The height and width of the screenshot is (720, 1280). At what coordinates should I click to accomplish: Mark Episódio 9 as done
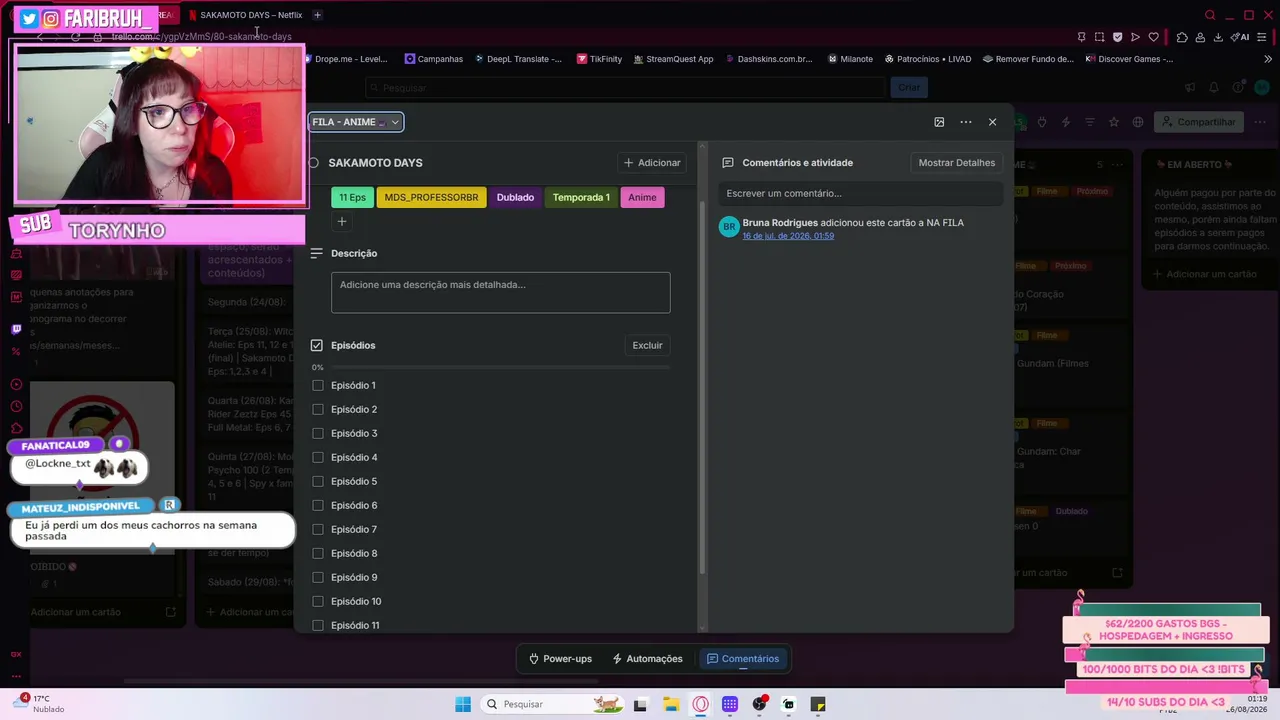click(318, 577)
